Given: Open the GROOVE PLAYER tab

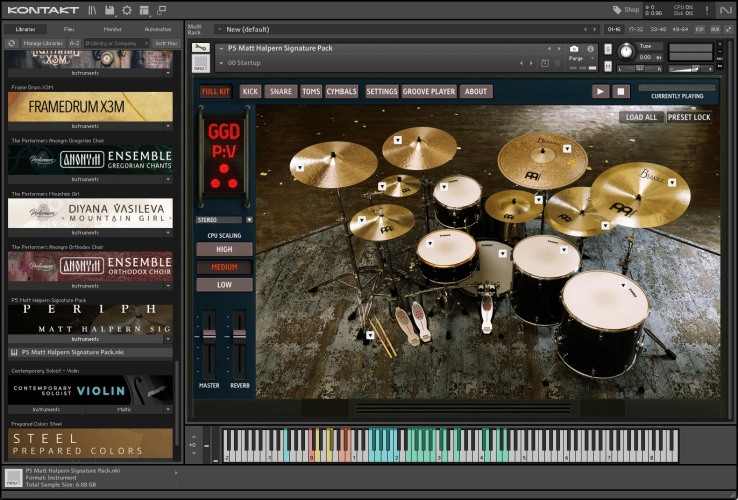Looking at the screenshot, I should coord(429,91).
